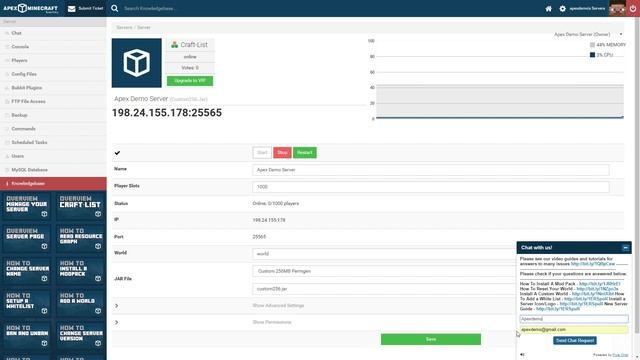Toggle the CPU legend swatch
The width and height of the screenshot is (640, 360).
[x=592, y=55]
